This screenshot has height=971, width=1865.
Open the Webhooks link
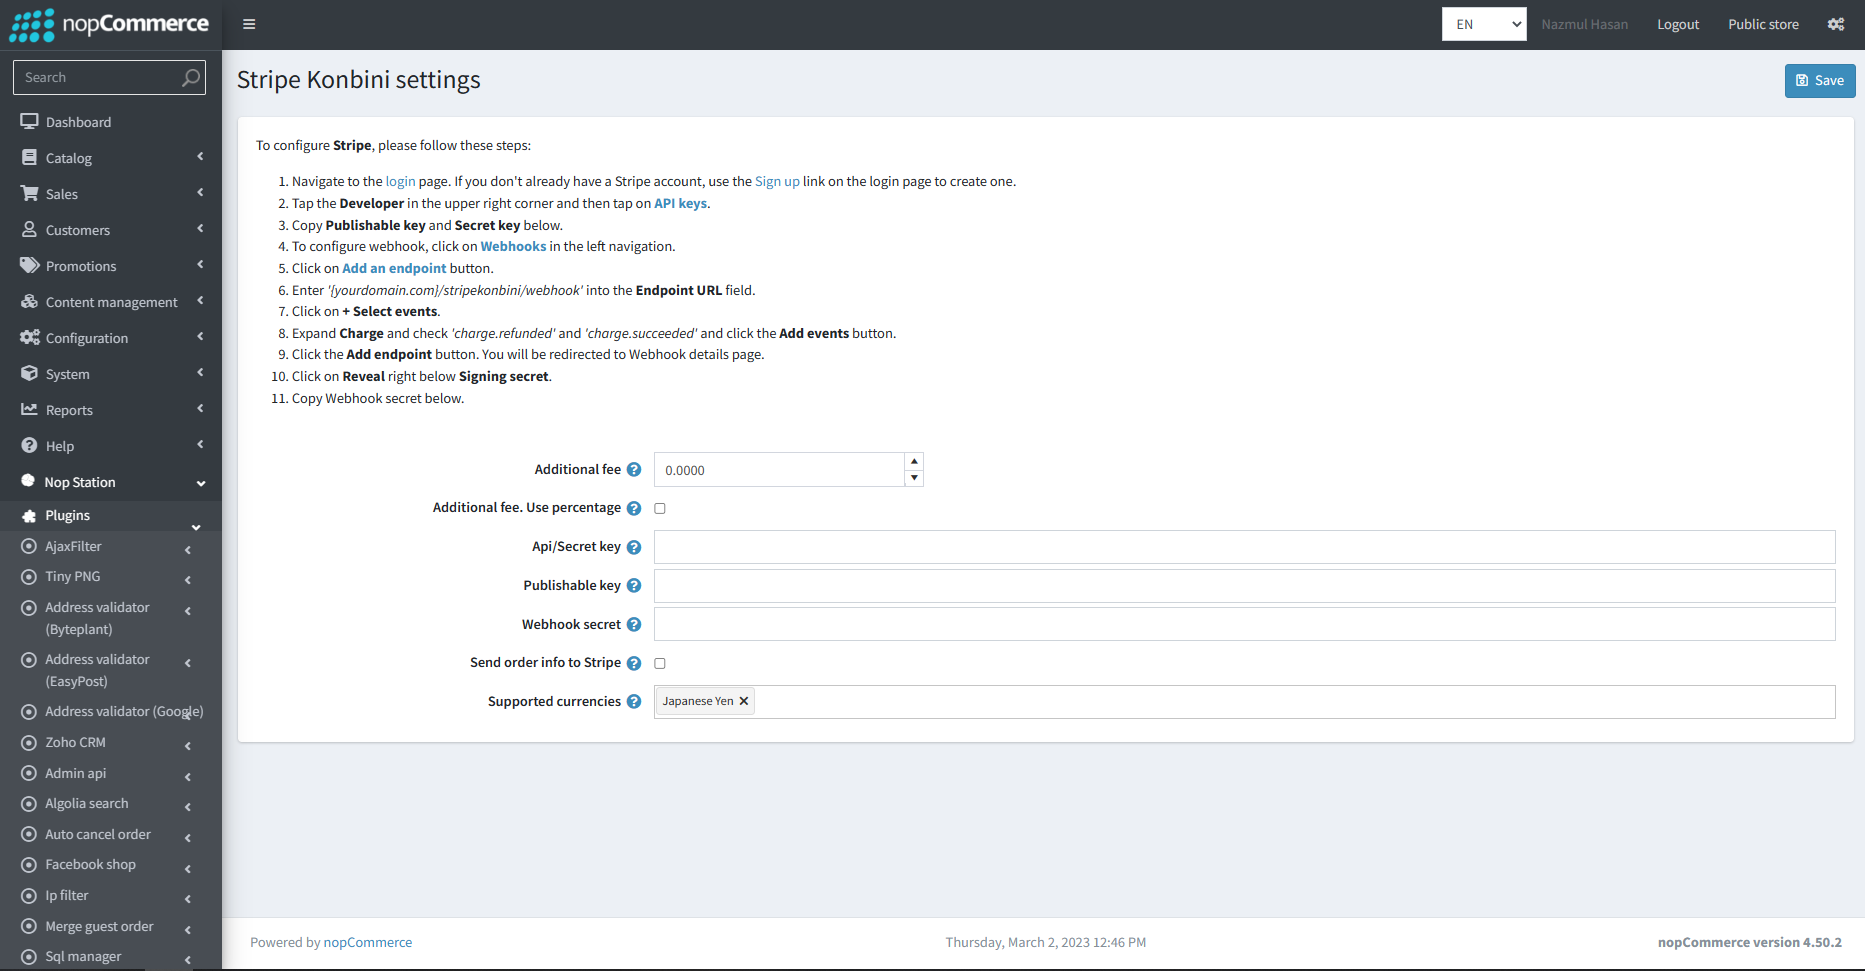pos(513,246)
